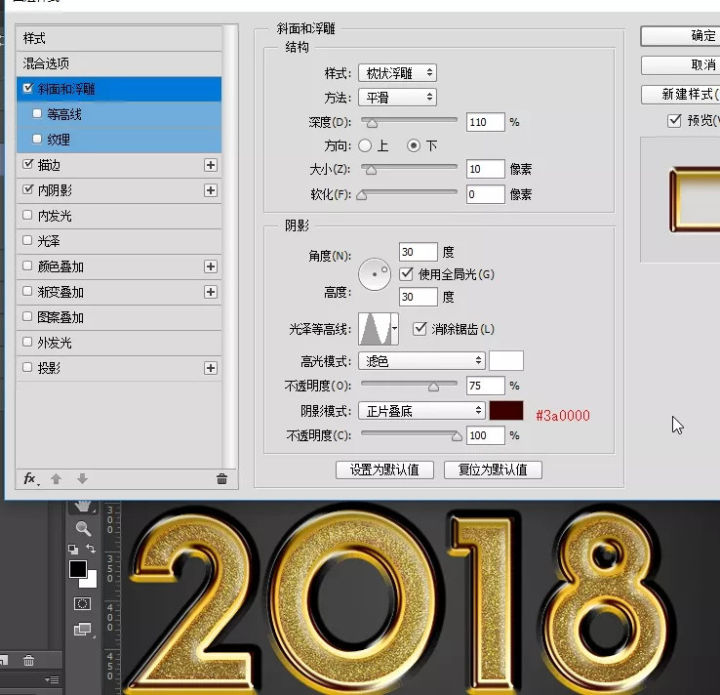
Task: Click the foreground black color swatch
Action: point(78,569)
